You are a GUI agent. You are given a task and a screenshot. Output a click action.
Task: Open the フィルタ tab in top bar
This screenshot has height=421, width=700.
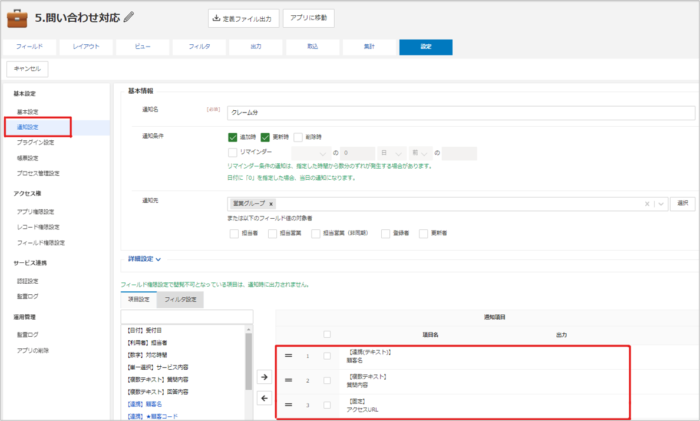(x=199, y=46)
